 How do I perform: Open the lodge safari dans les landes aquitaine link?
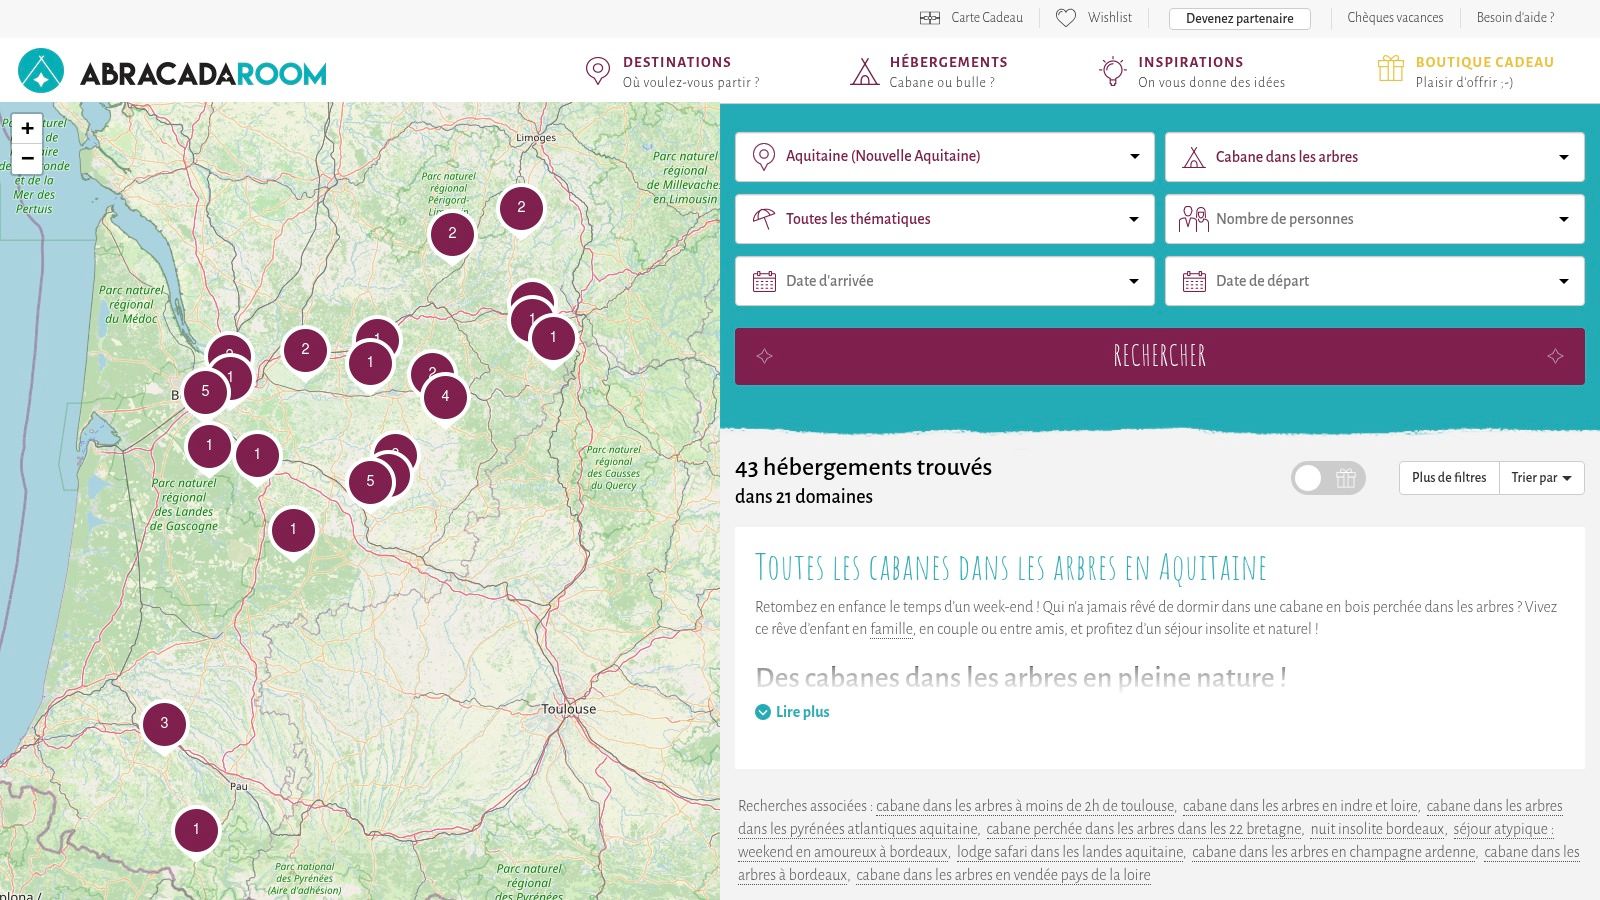point(1070,852)
